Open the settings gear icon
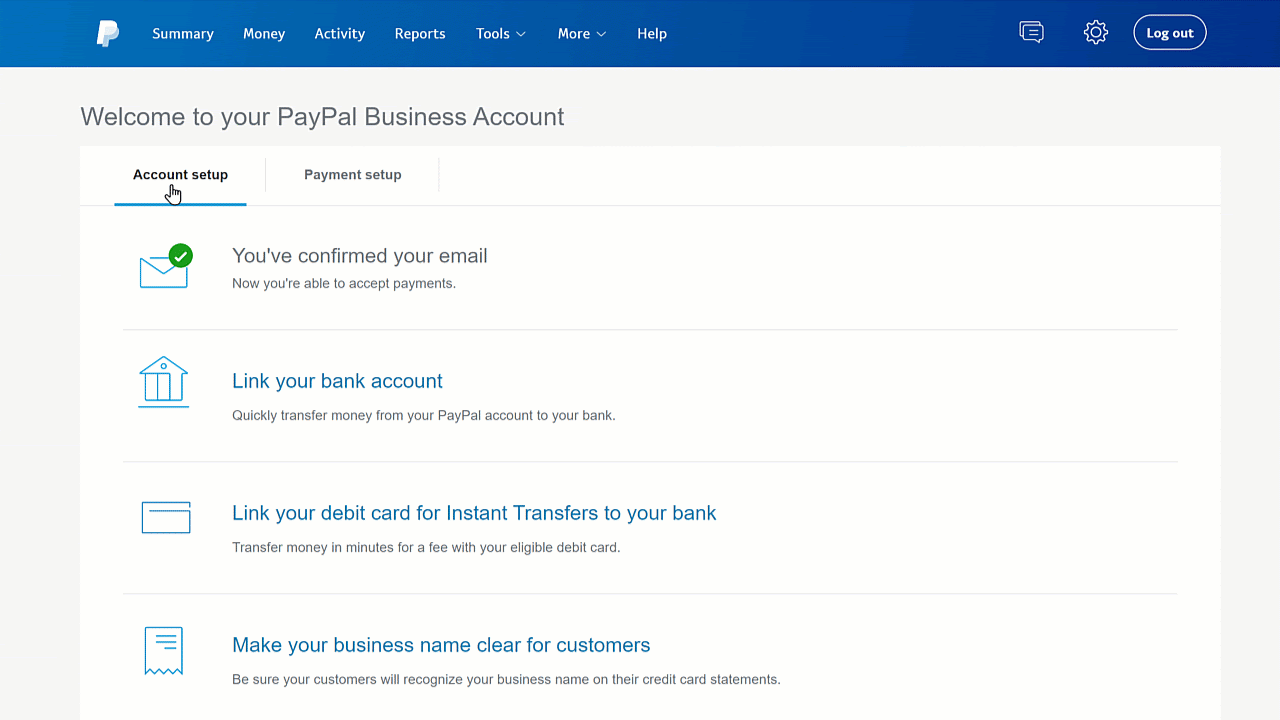The image size is (1280, 720). (x=1096, y=32)
